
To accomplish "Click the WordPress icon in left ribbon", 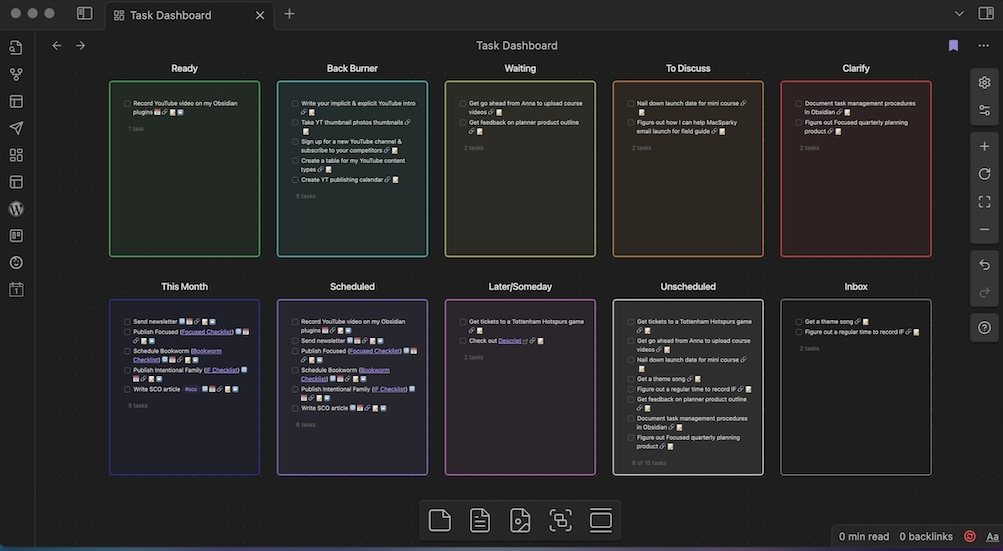I will click(16, 209).
